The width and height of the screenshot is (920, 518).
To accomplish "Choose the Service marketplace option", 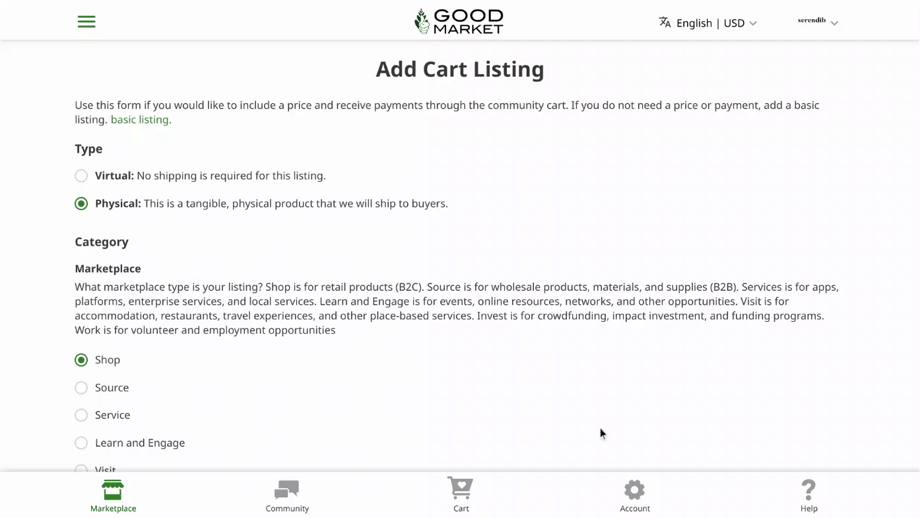I will [81, 415].
